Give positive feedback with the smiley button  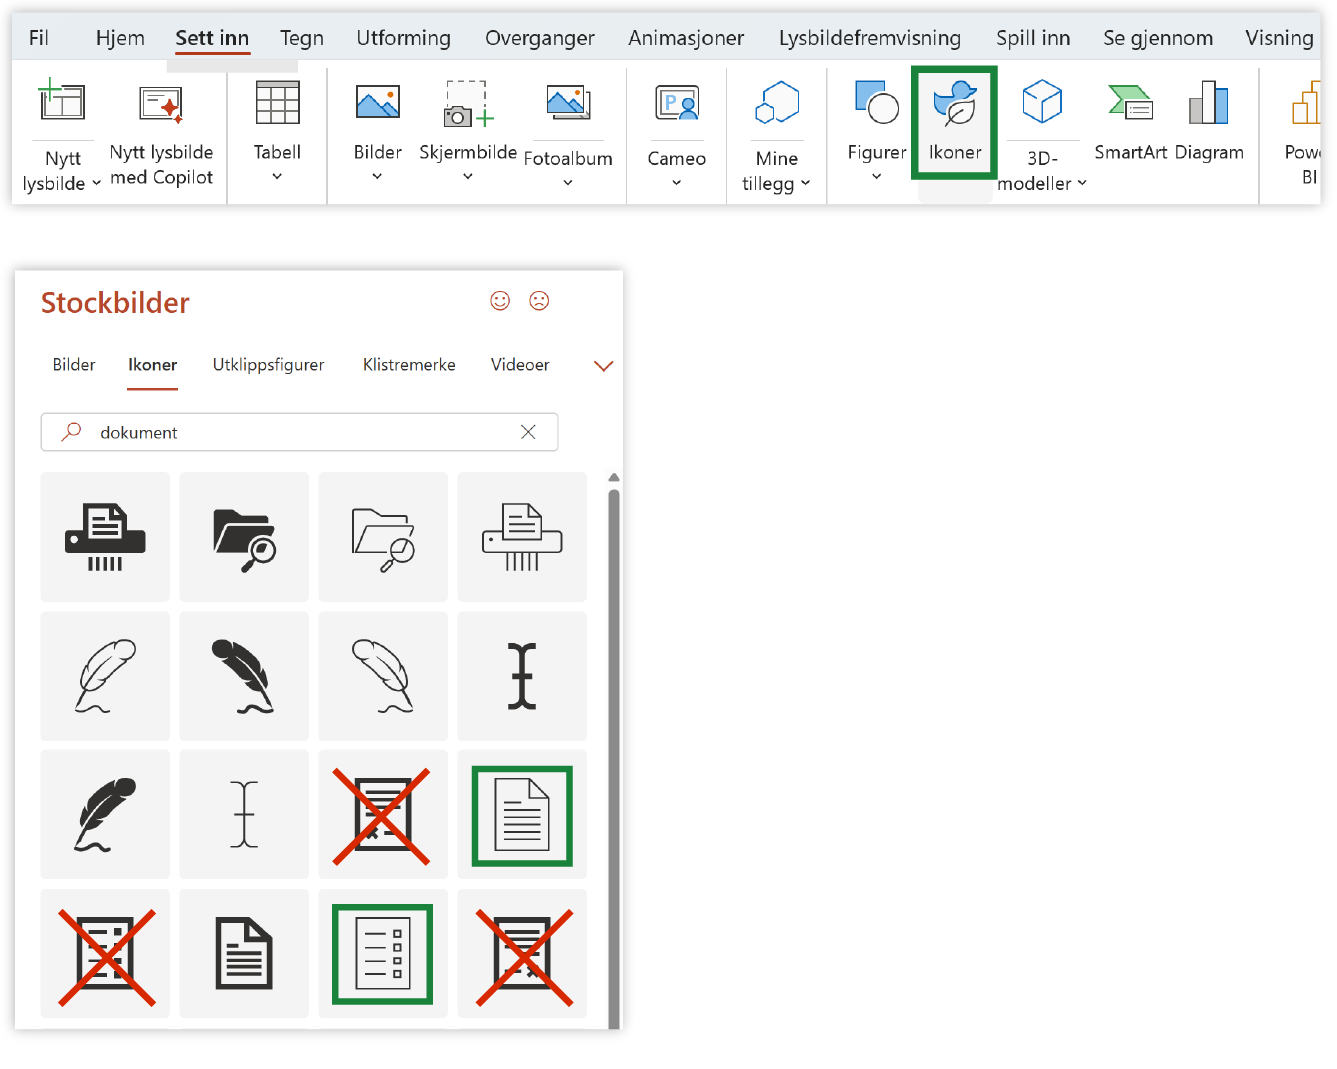[x=500, y=300]
